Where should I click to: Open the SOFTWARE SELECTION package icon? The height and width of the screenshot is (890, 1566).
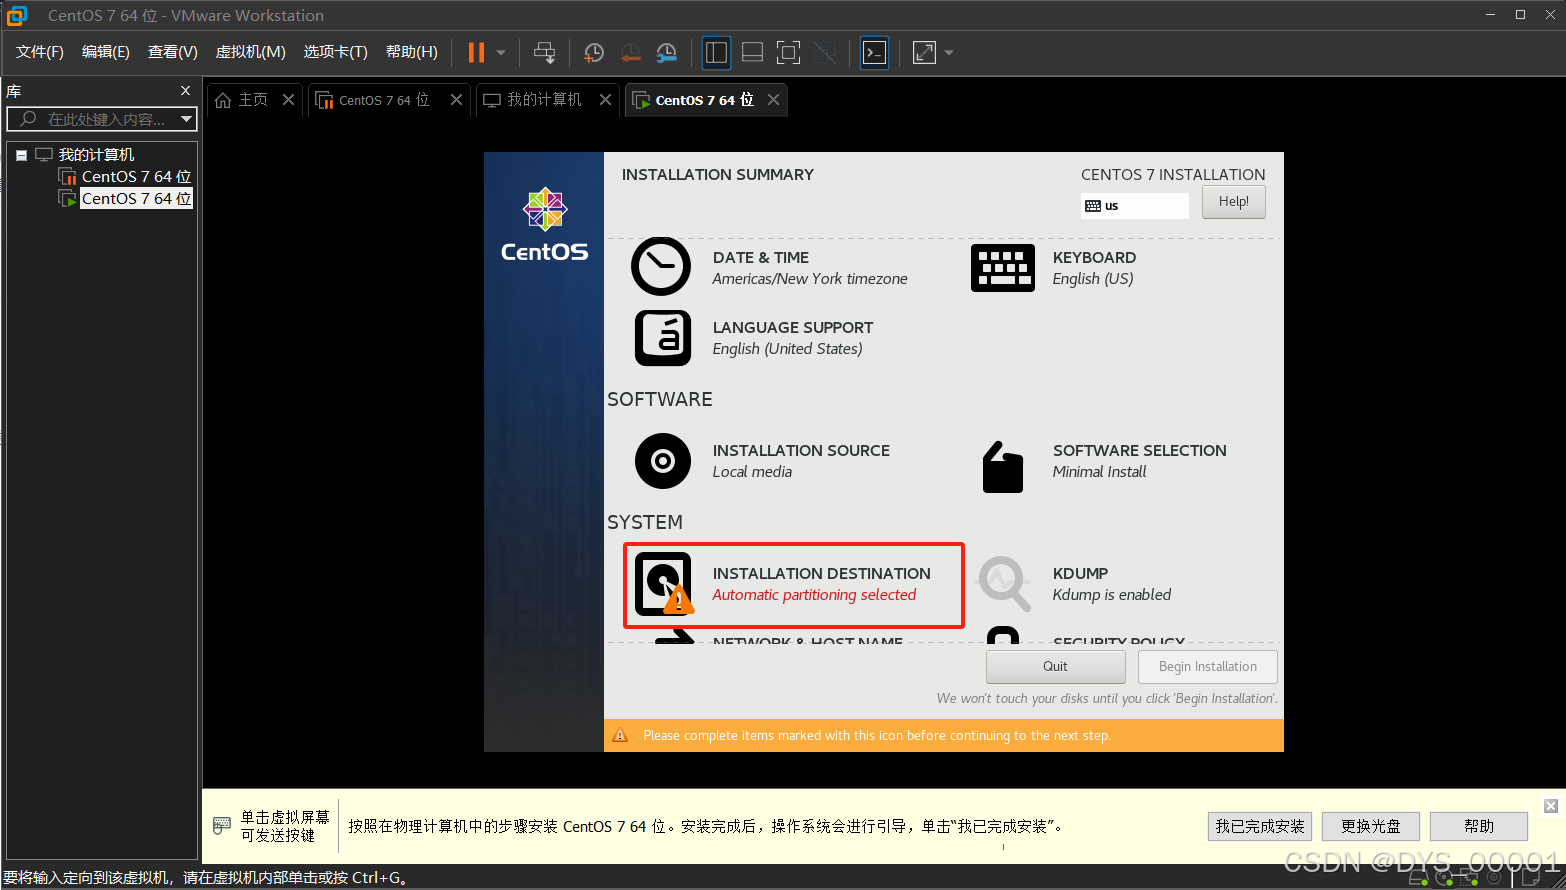pos(1003,467)
